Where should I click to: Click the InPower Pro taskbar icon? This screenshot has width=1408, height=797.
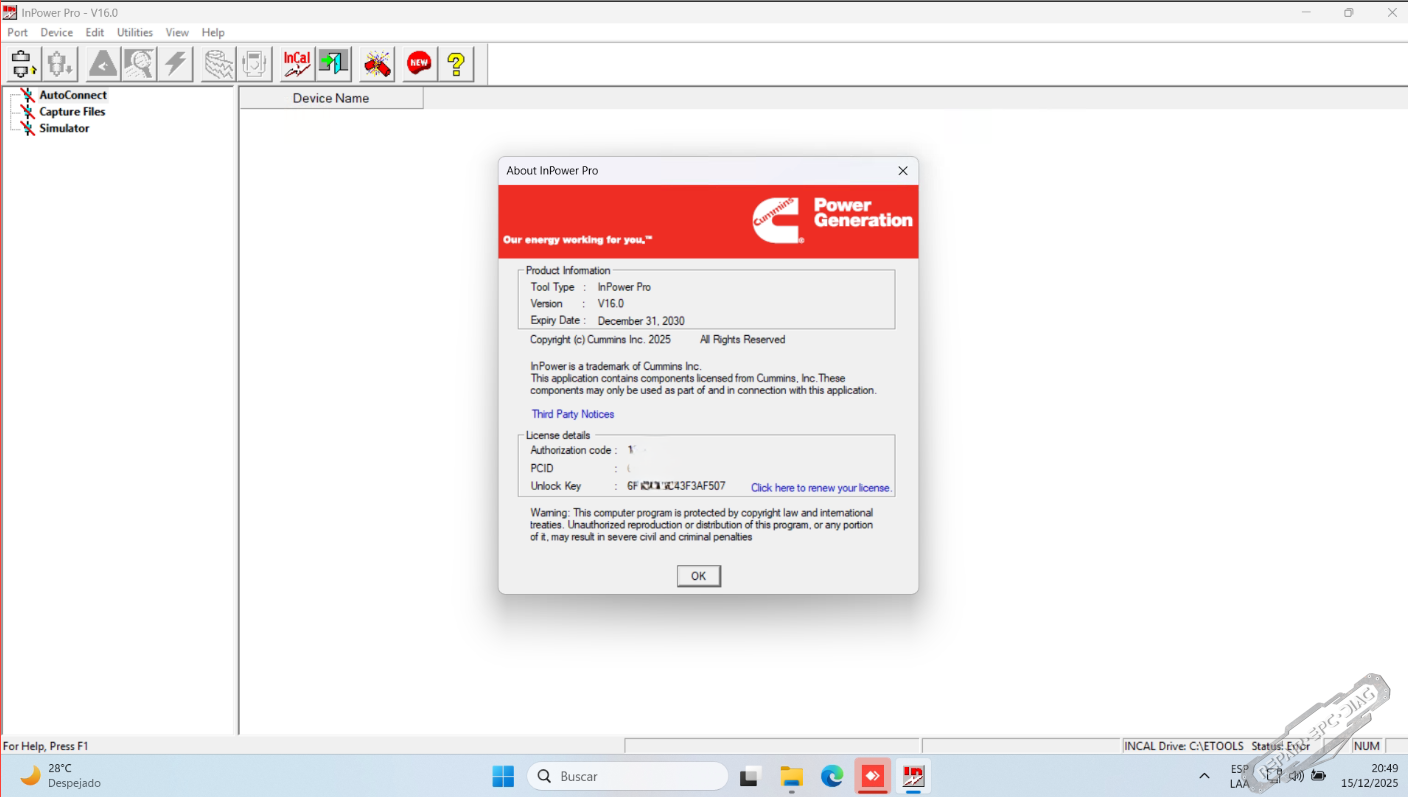913,776
